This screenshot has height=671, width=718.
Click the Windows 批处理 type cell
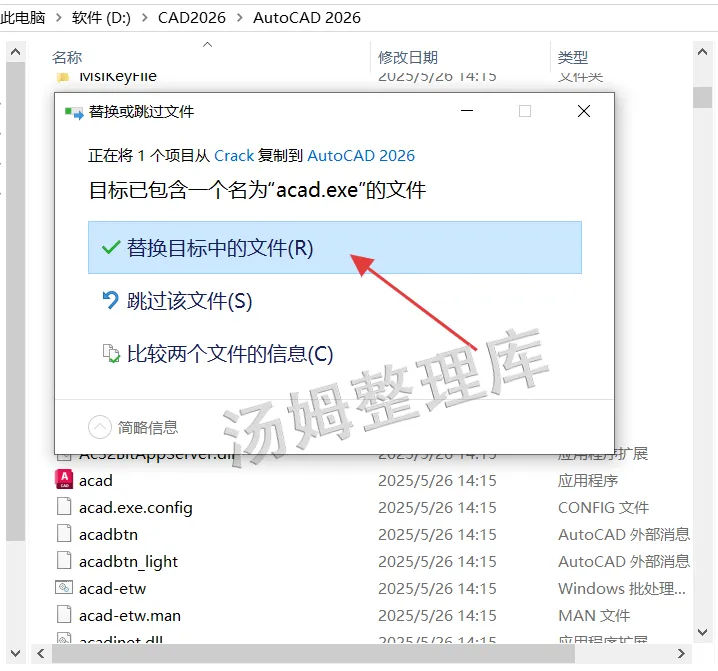[622, 589]
